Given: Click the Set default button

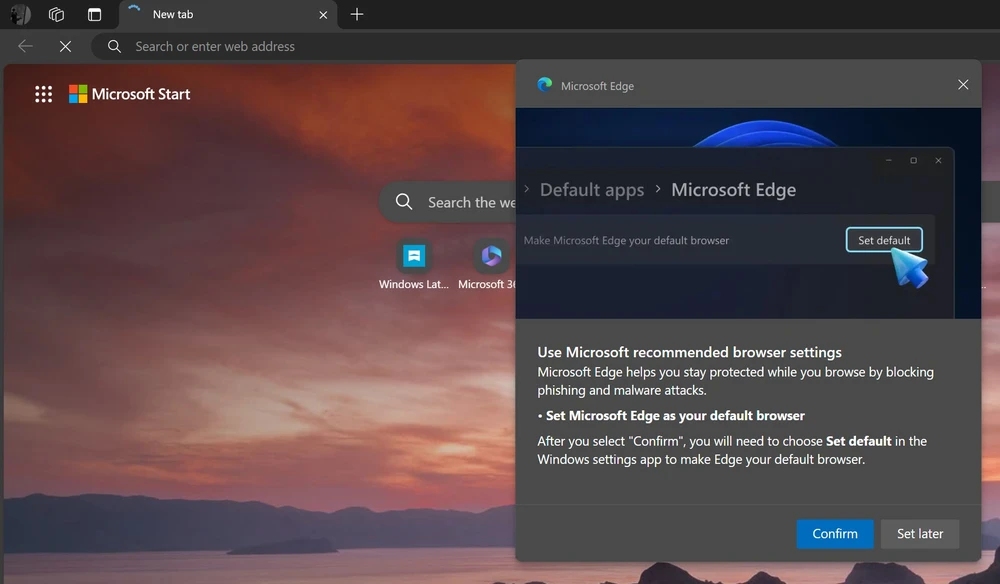Looking at the screenshot, I should coord(884,240).
